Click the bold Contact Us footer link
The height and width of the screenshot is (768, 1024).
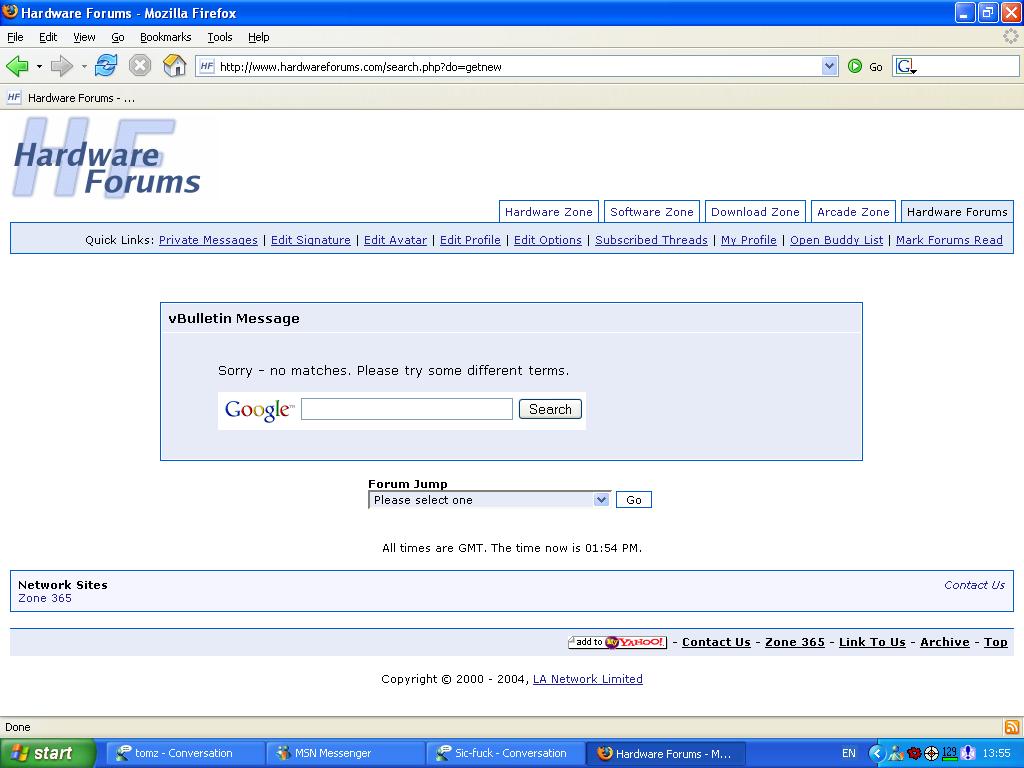(716, 642)
